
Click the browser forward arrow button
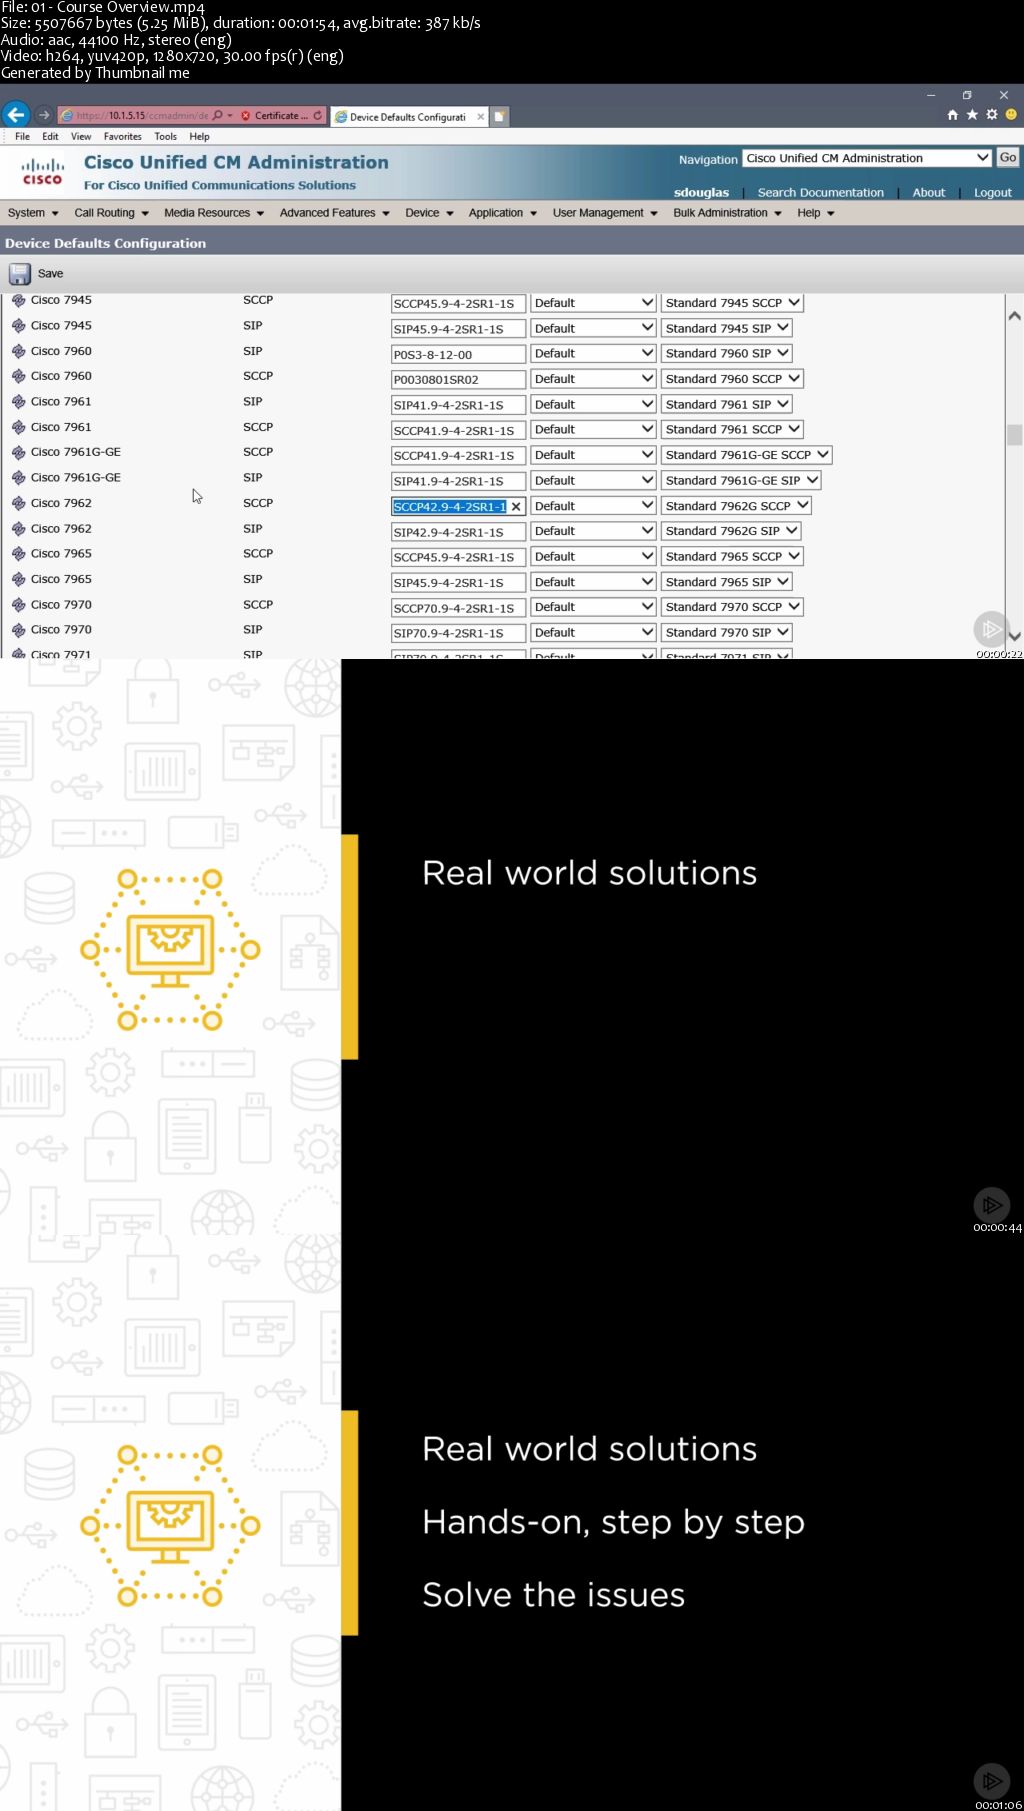(43, 115)
